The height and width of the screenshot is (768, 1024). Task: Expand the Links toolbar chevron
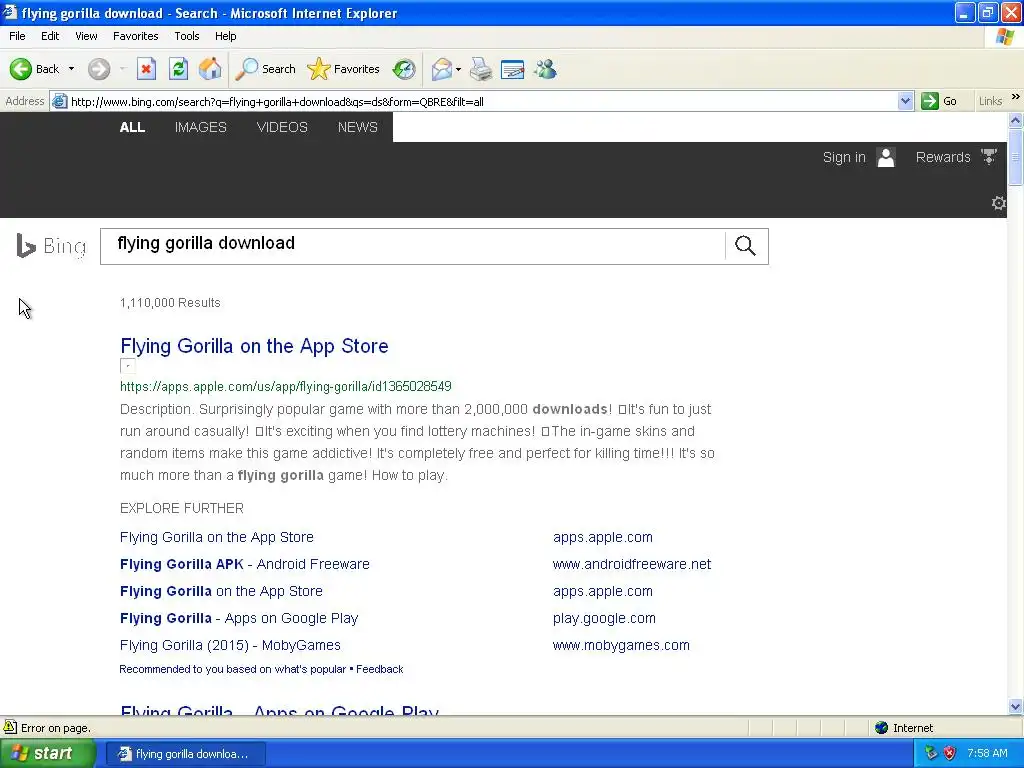point(1016,97)
